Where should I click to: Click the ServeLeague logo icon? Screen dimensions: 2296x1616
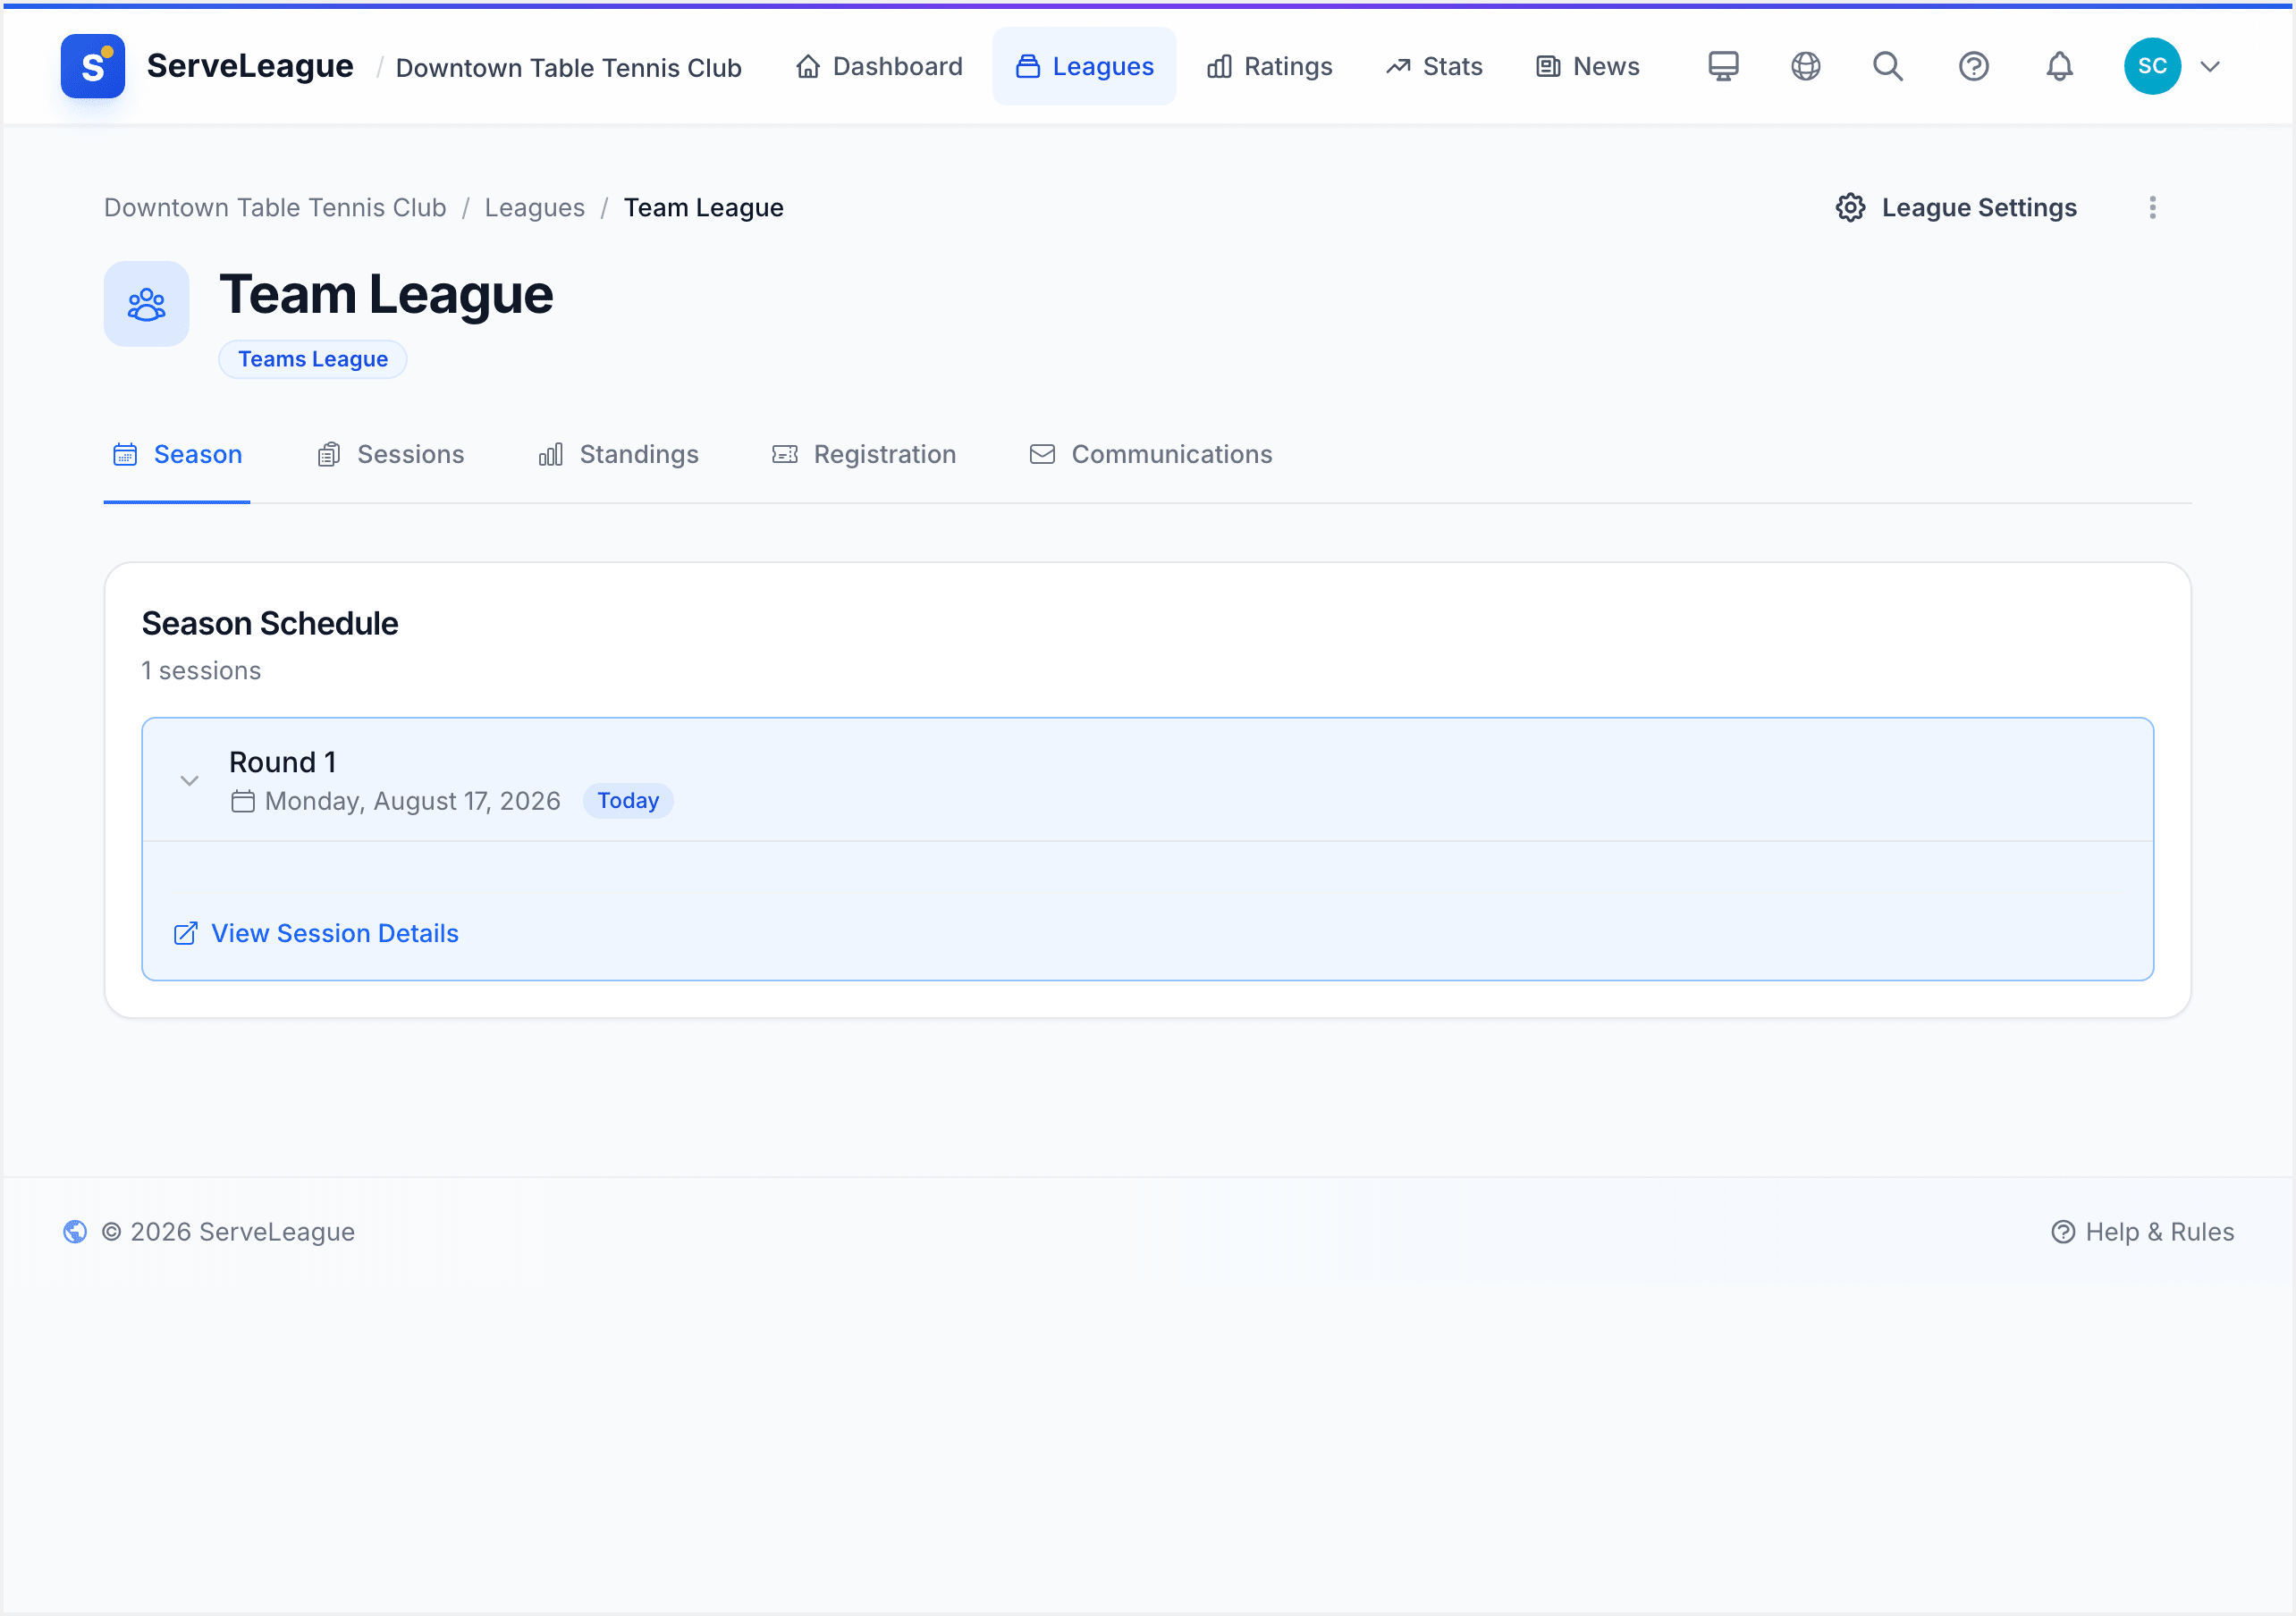[93, 66]
